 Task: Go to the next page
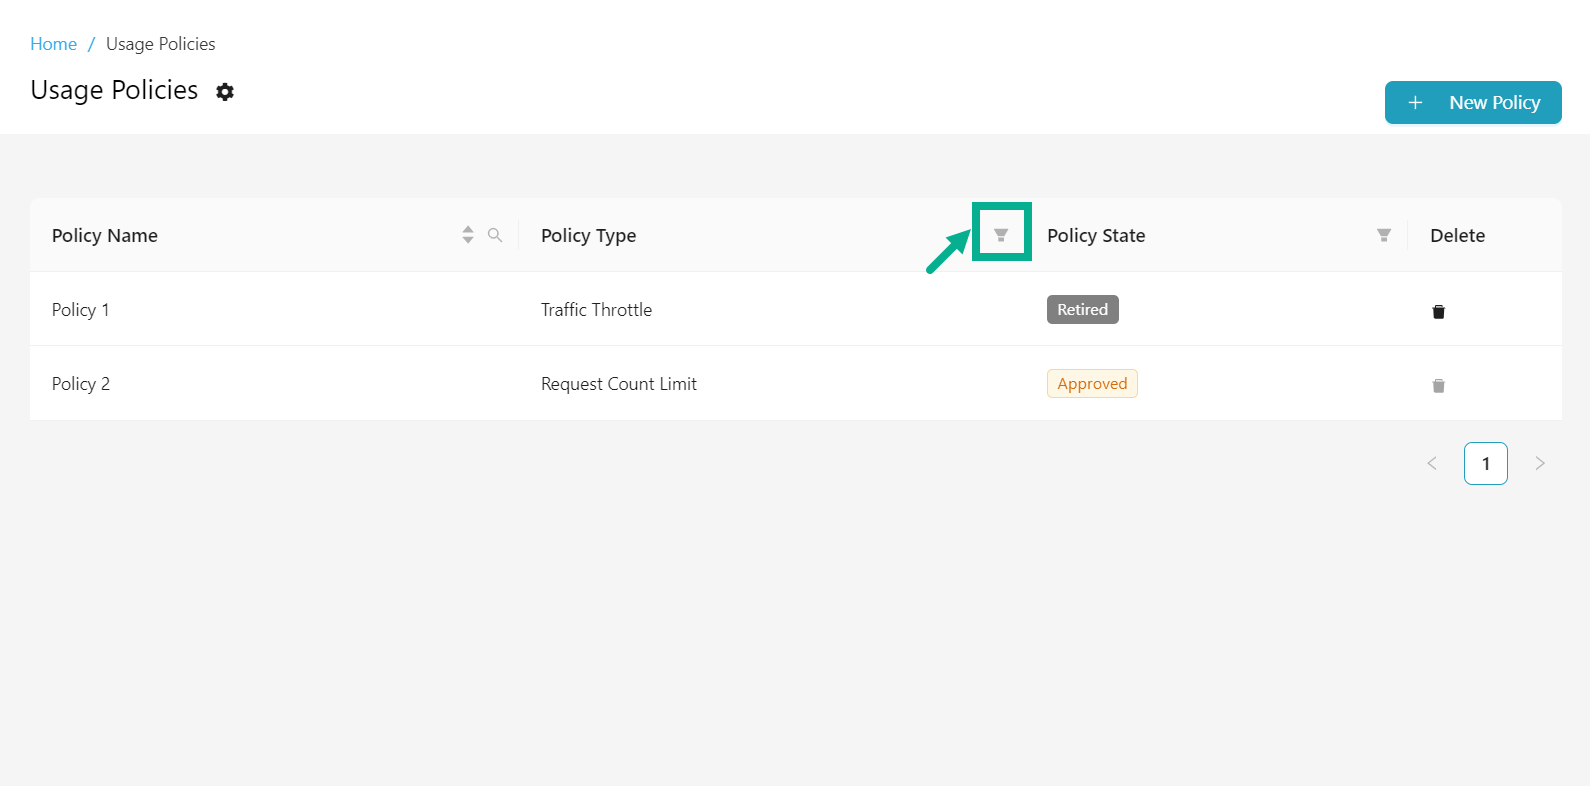click(x=1540, y=463)
